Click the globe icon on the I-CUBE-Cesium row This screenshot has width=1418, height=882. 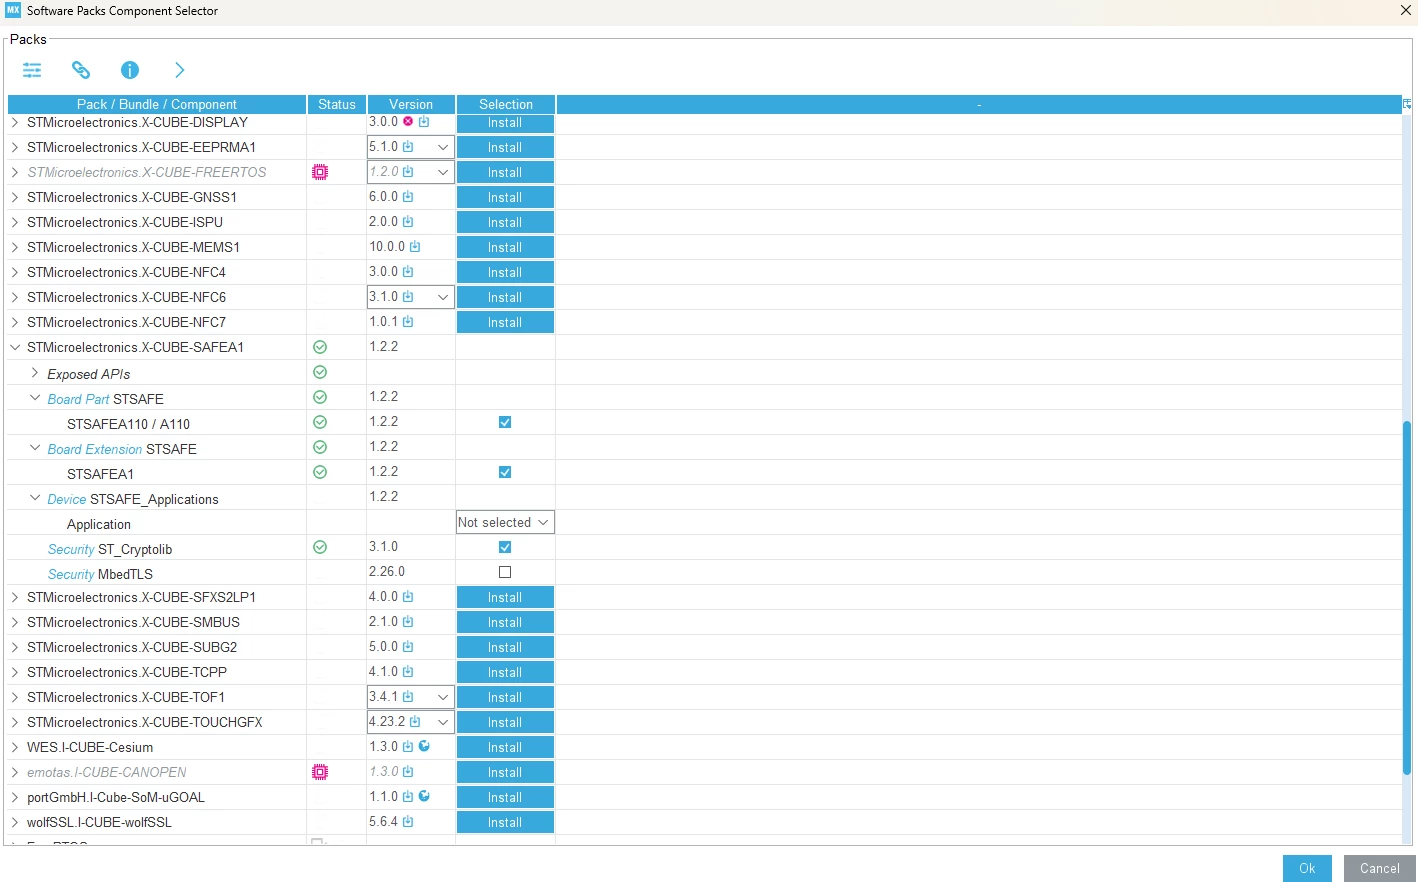[x=424, y=746]
